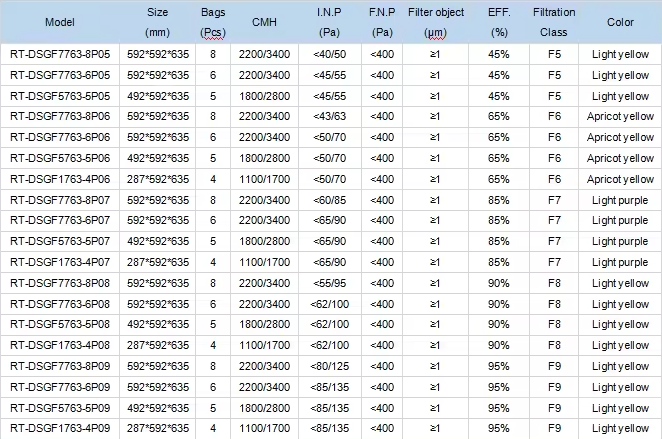The height and width of the screenshot is (439, 662).
Task: Click 85% efficiency in RT-DSGF7763-8P07 row
Action: tap(499, 200)
